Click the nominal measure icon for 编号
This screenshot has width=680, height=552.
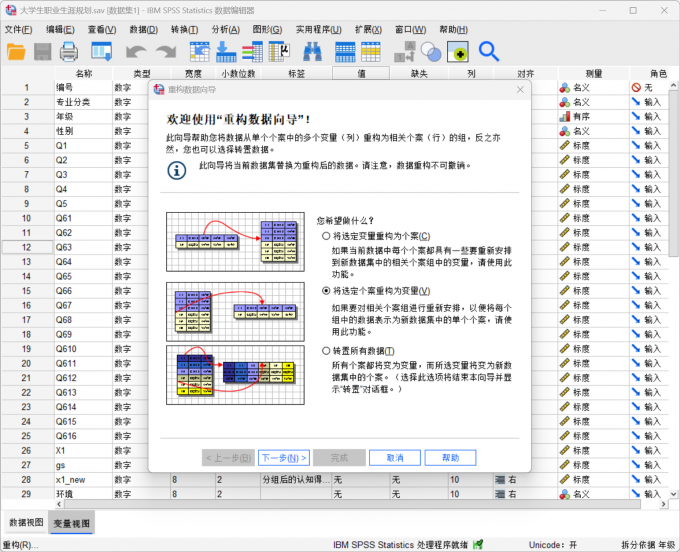565,88
